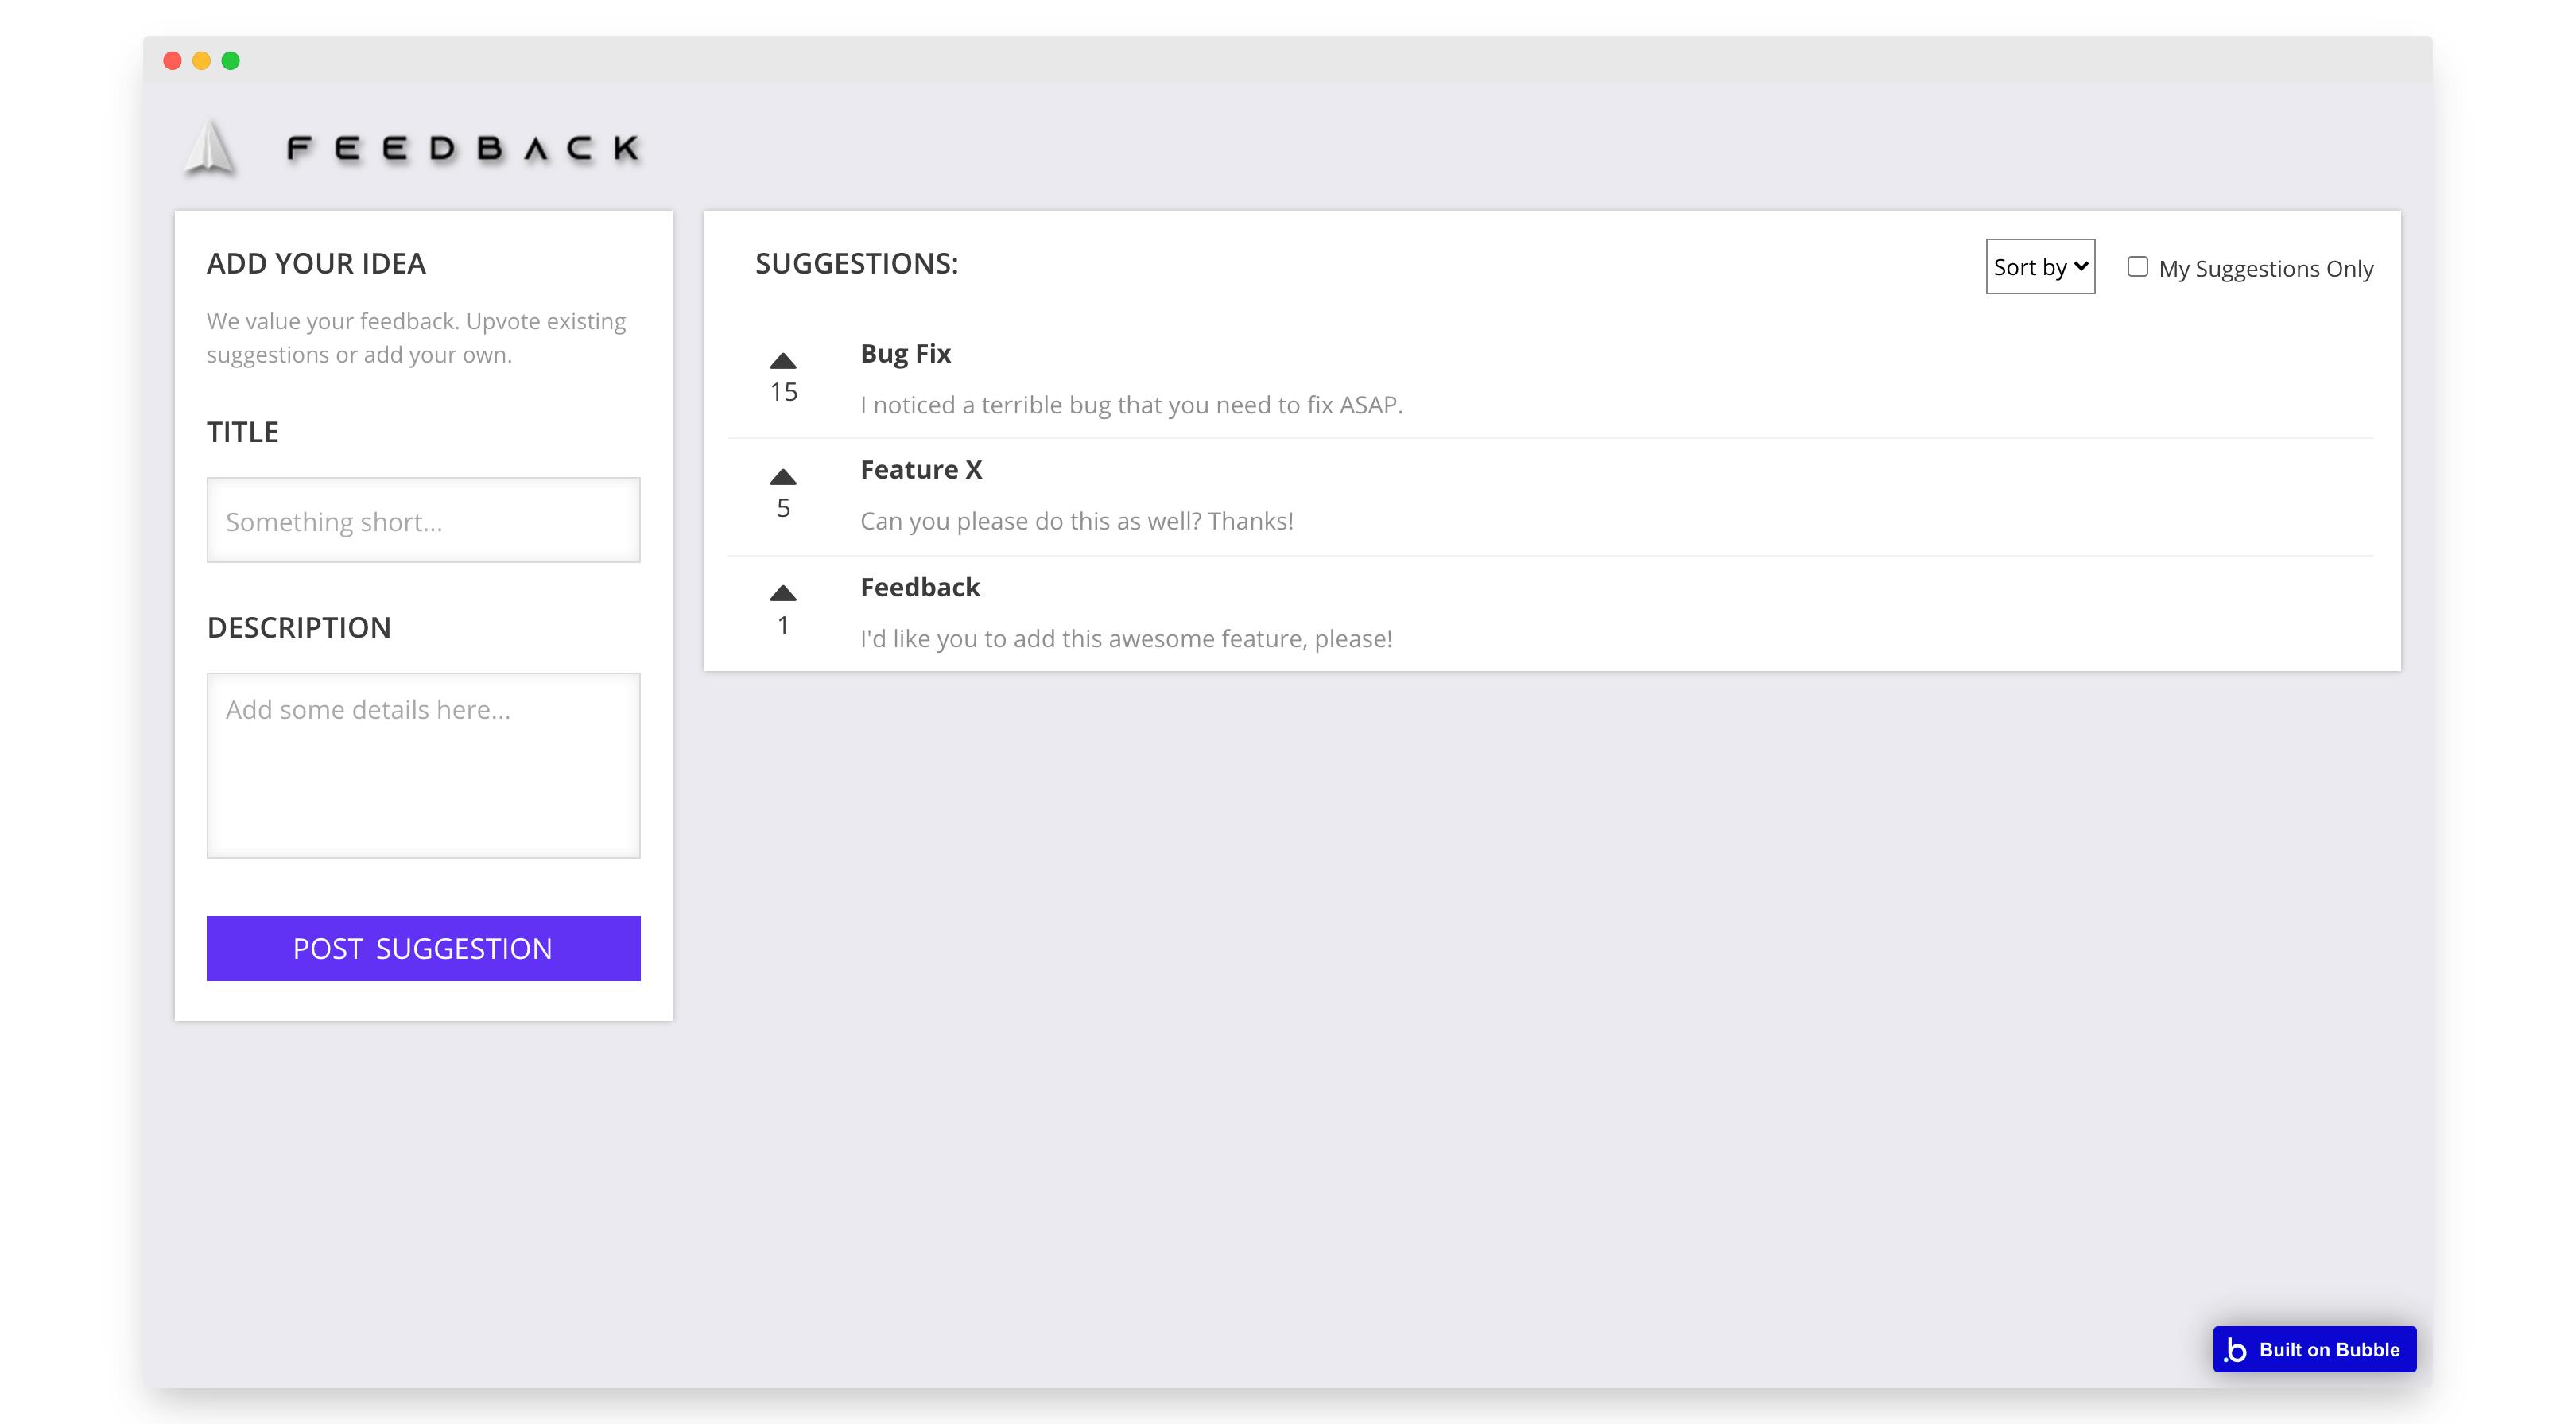Enable My Suggestions Only checkbox
Screen dimensions: 2576x1424
[x=2137, y=267]
